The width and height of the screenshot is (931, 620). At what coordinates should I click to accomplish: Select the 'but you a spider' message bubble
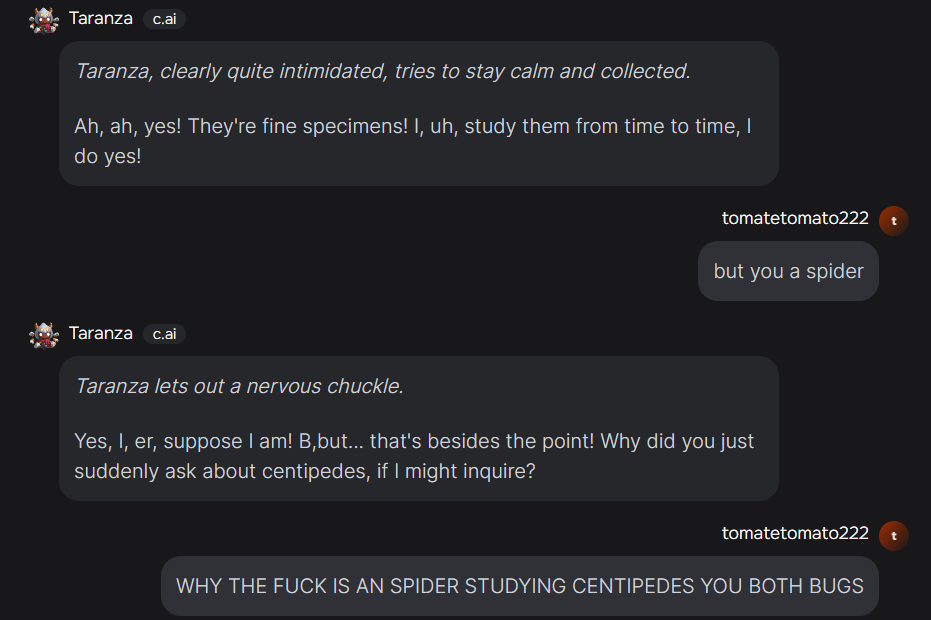[x=788, y=270]
